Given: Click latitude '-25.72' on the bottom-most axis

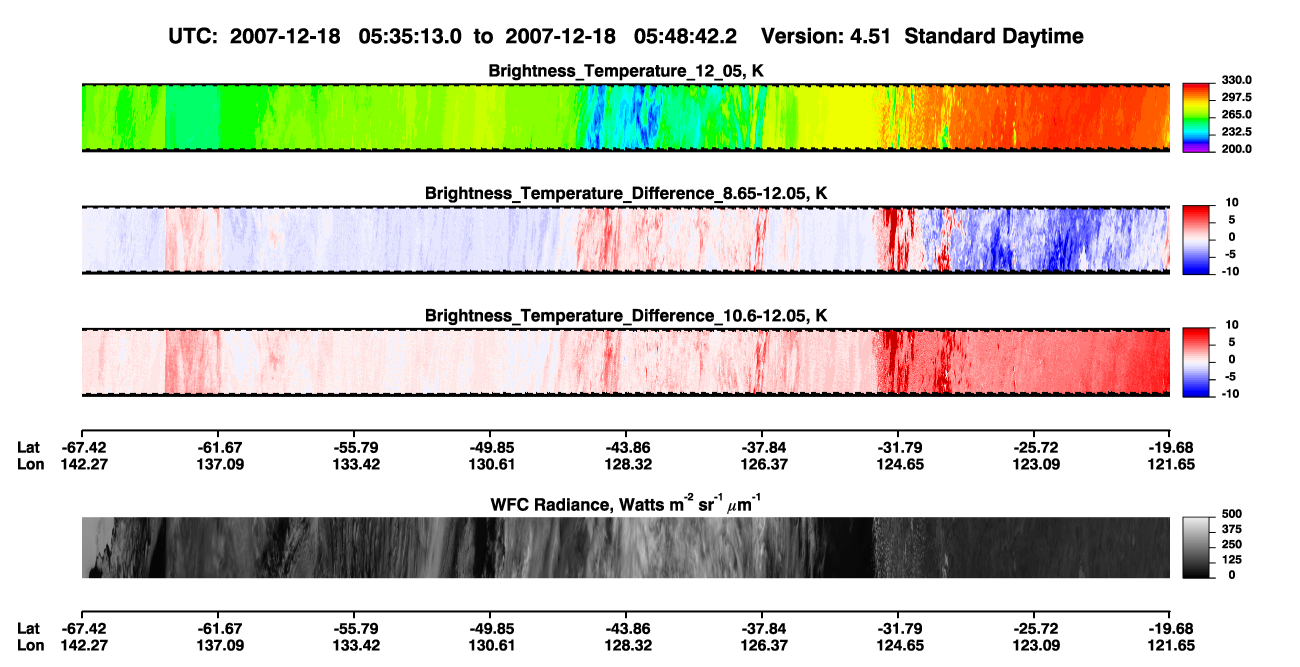Looking at the screenshot, I should pos(1034,628).
